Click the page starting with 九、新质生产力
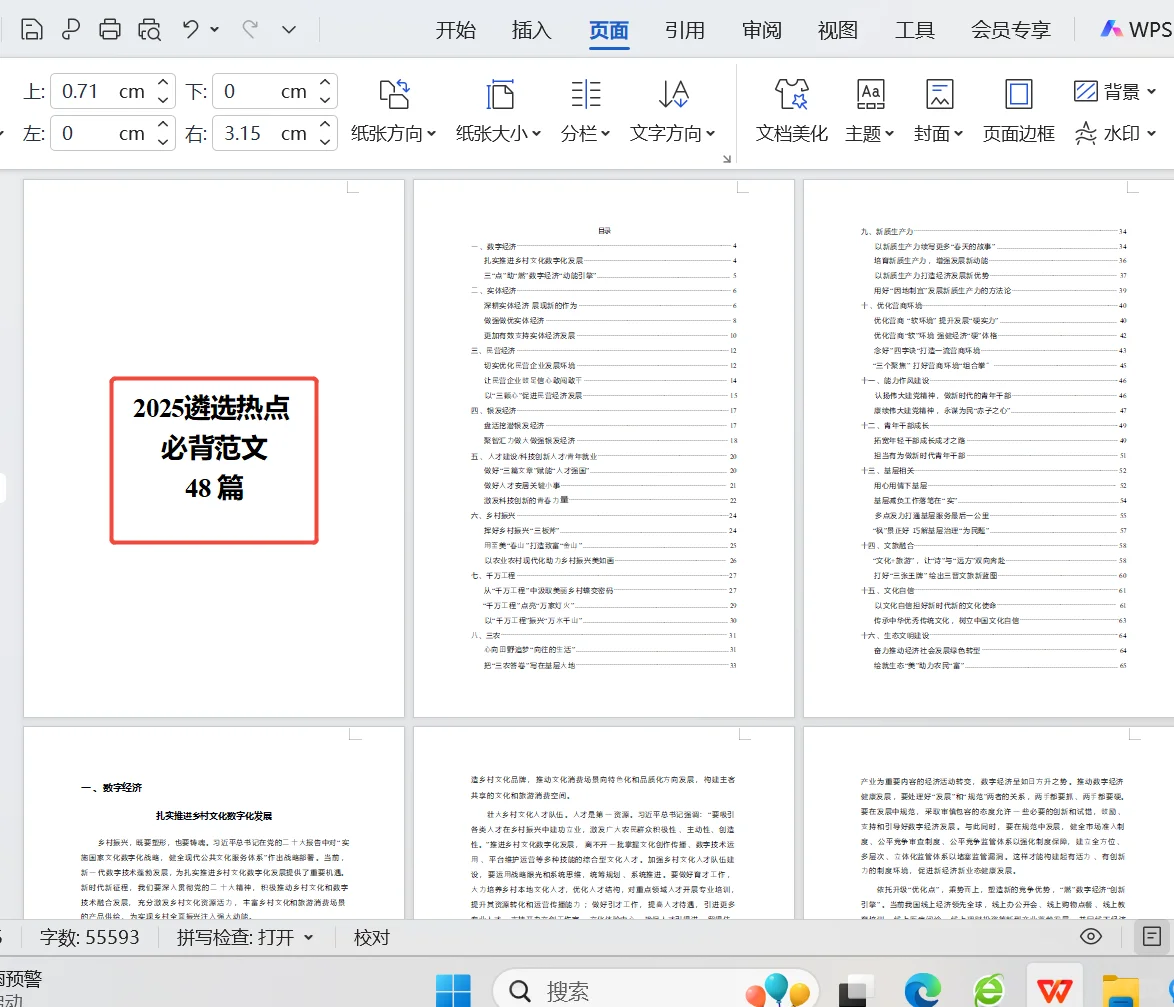1174x1007 pixels. click(989, 448)
